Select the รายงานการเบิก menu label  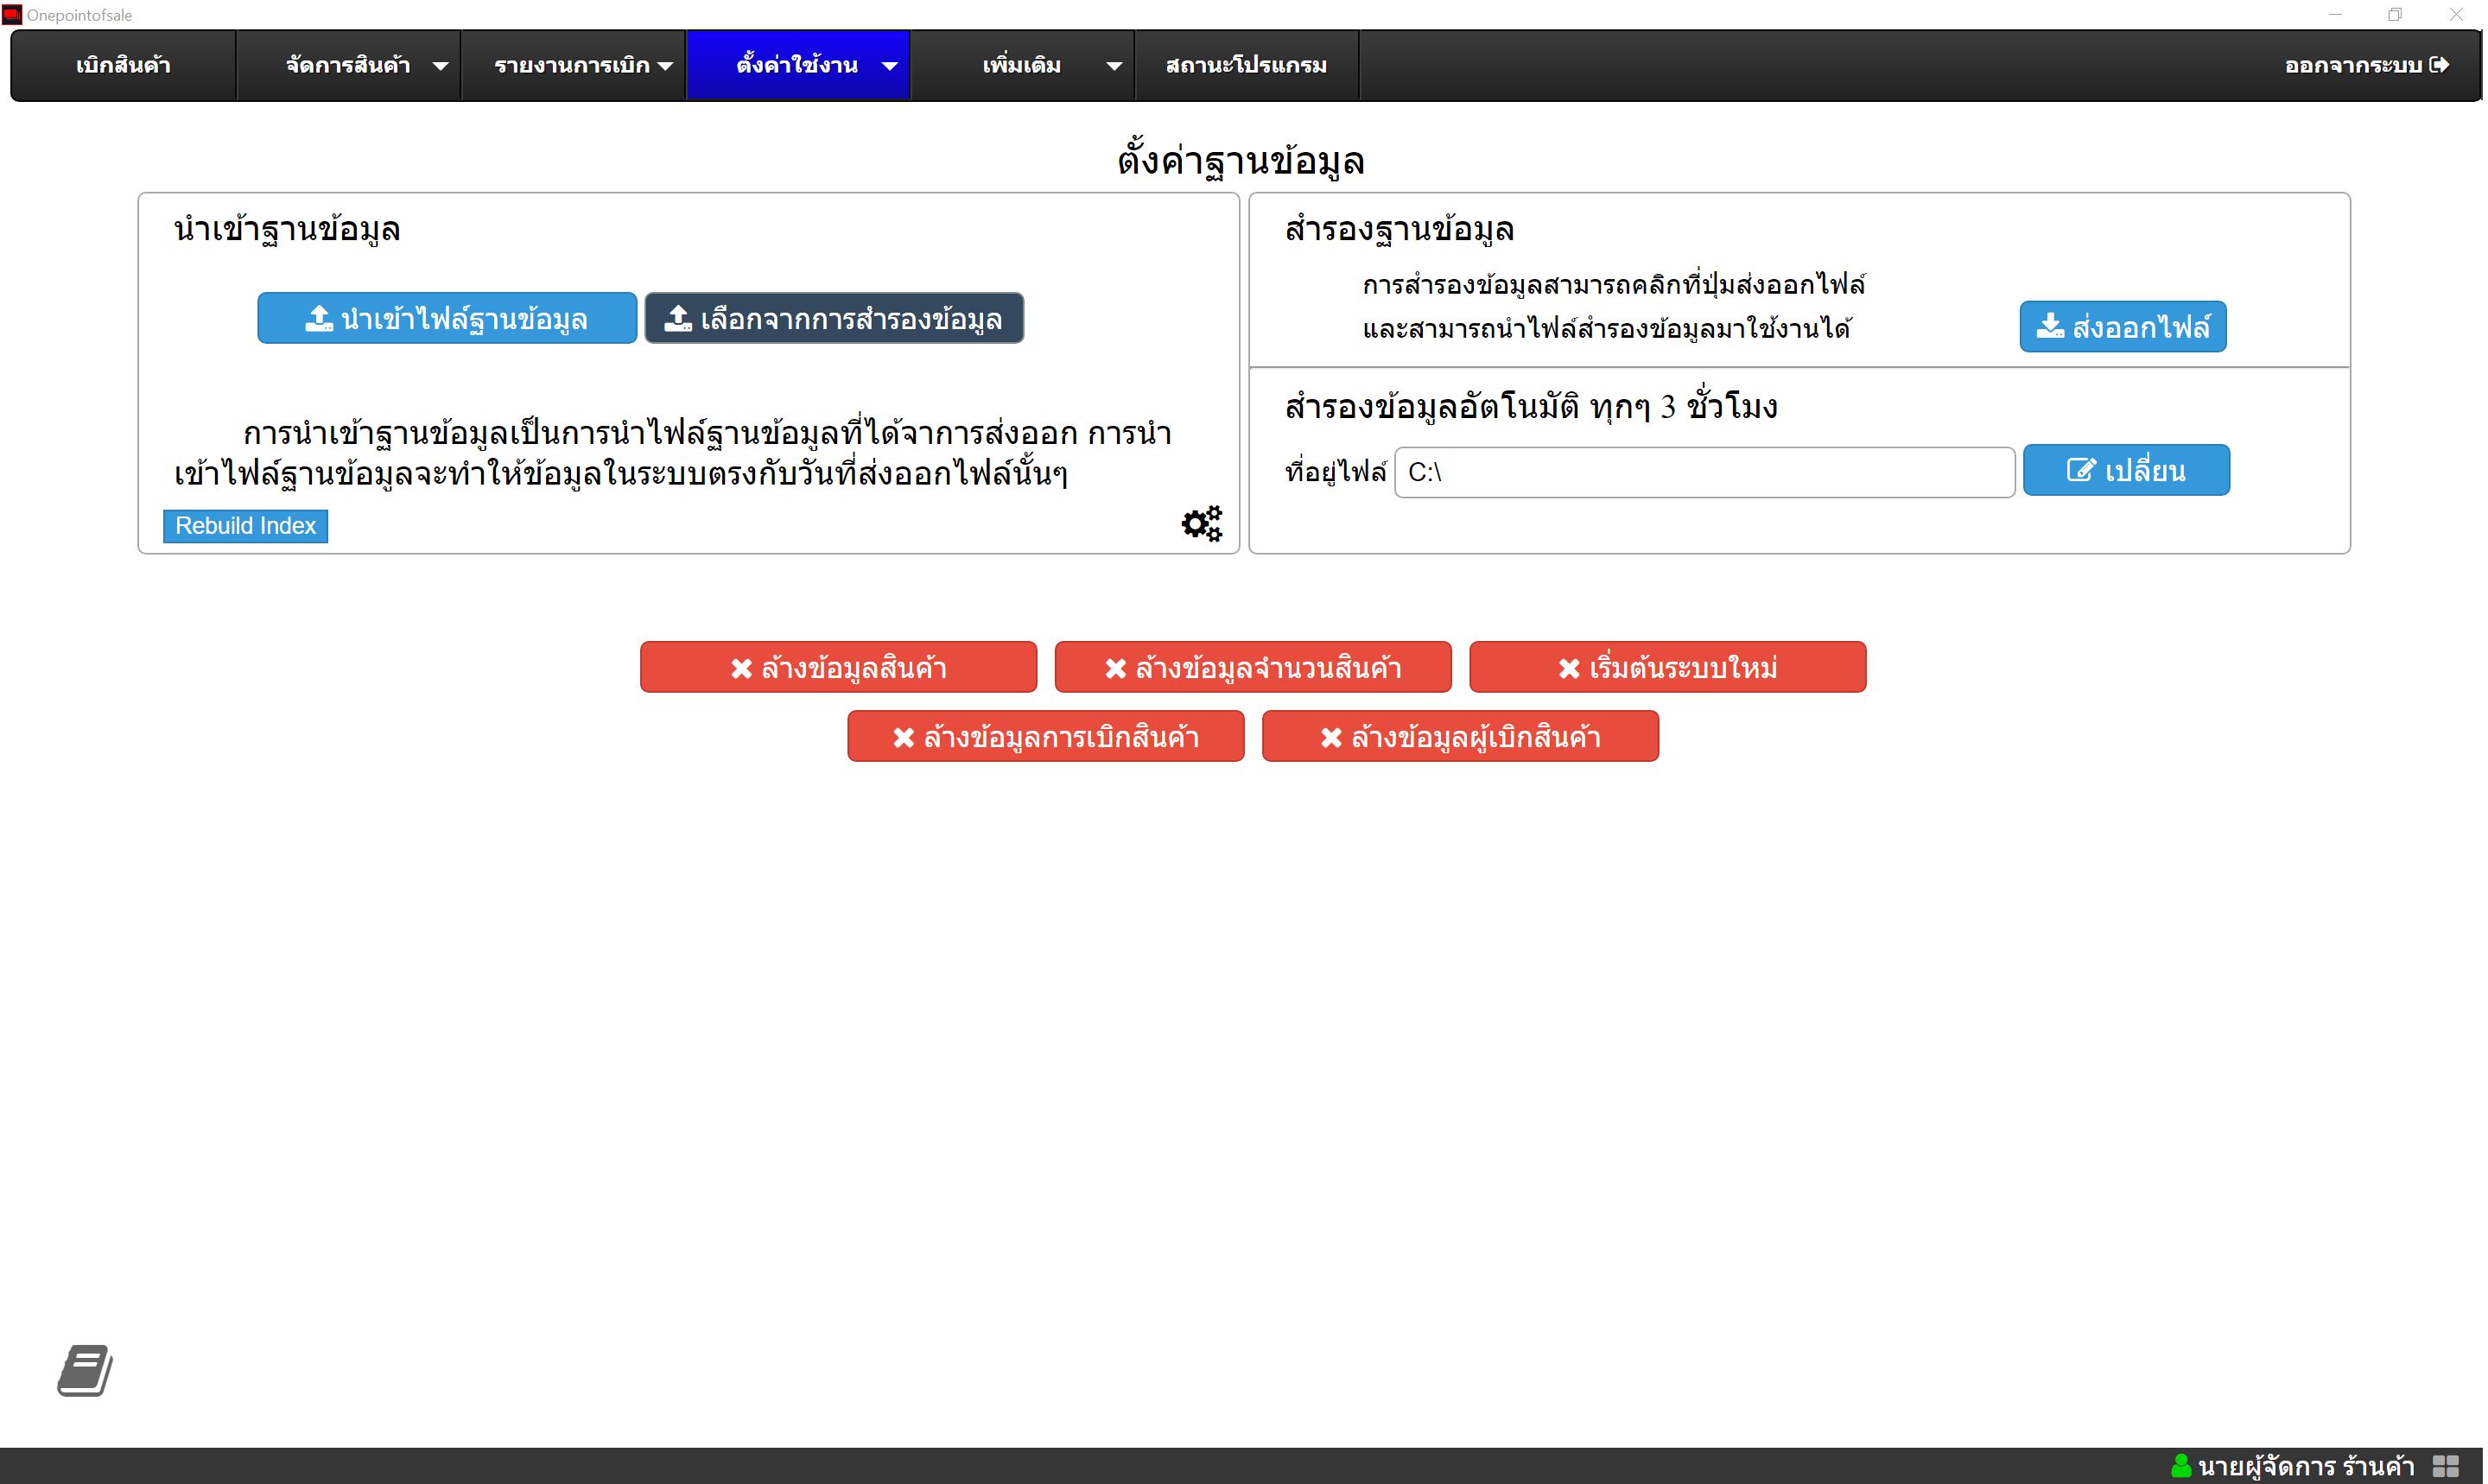click(572, 65)
